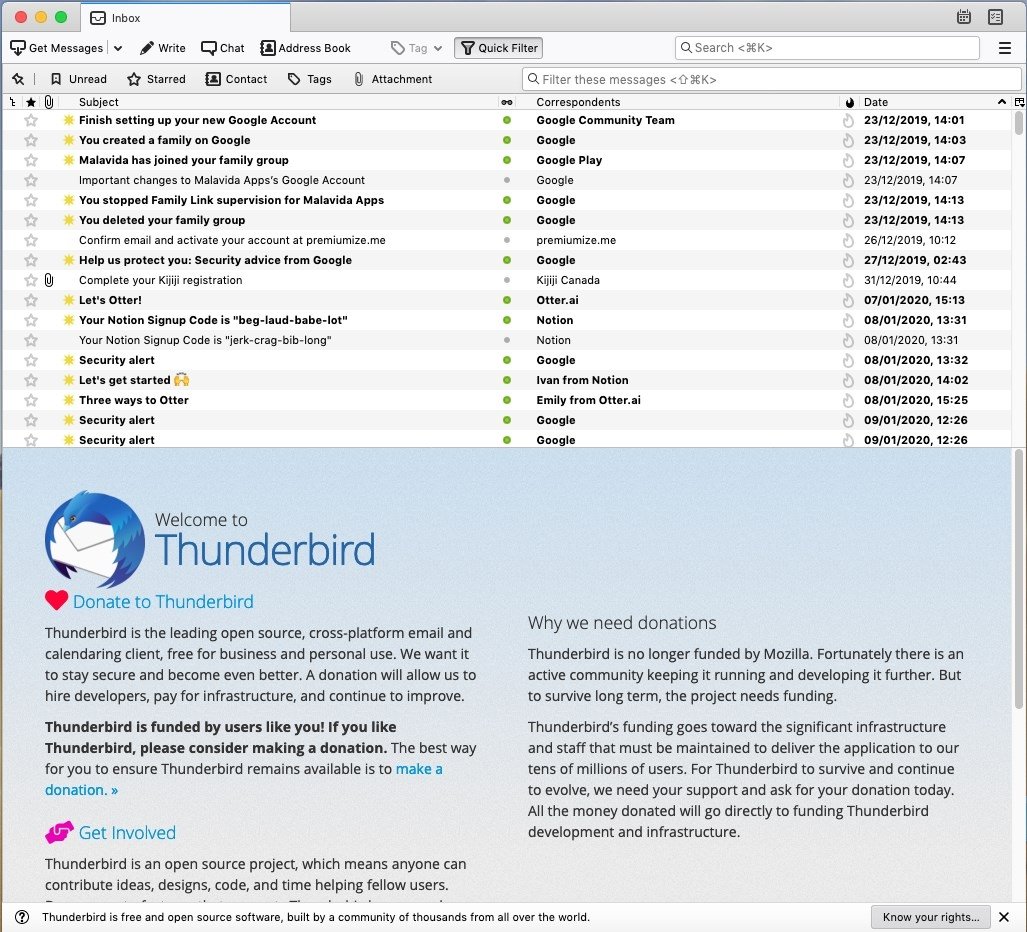
Task: Filter messages with Attachment
Action: pos(393,79)
